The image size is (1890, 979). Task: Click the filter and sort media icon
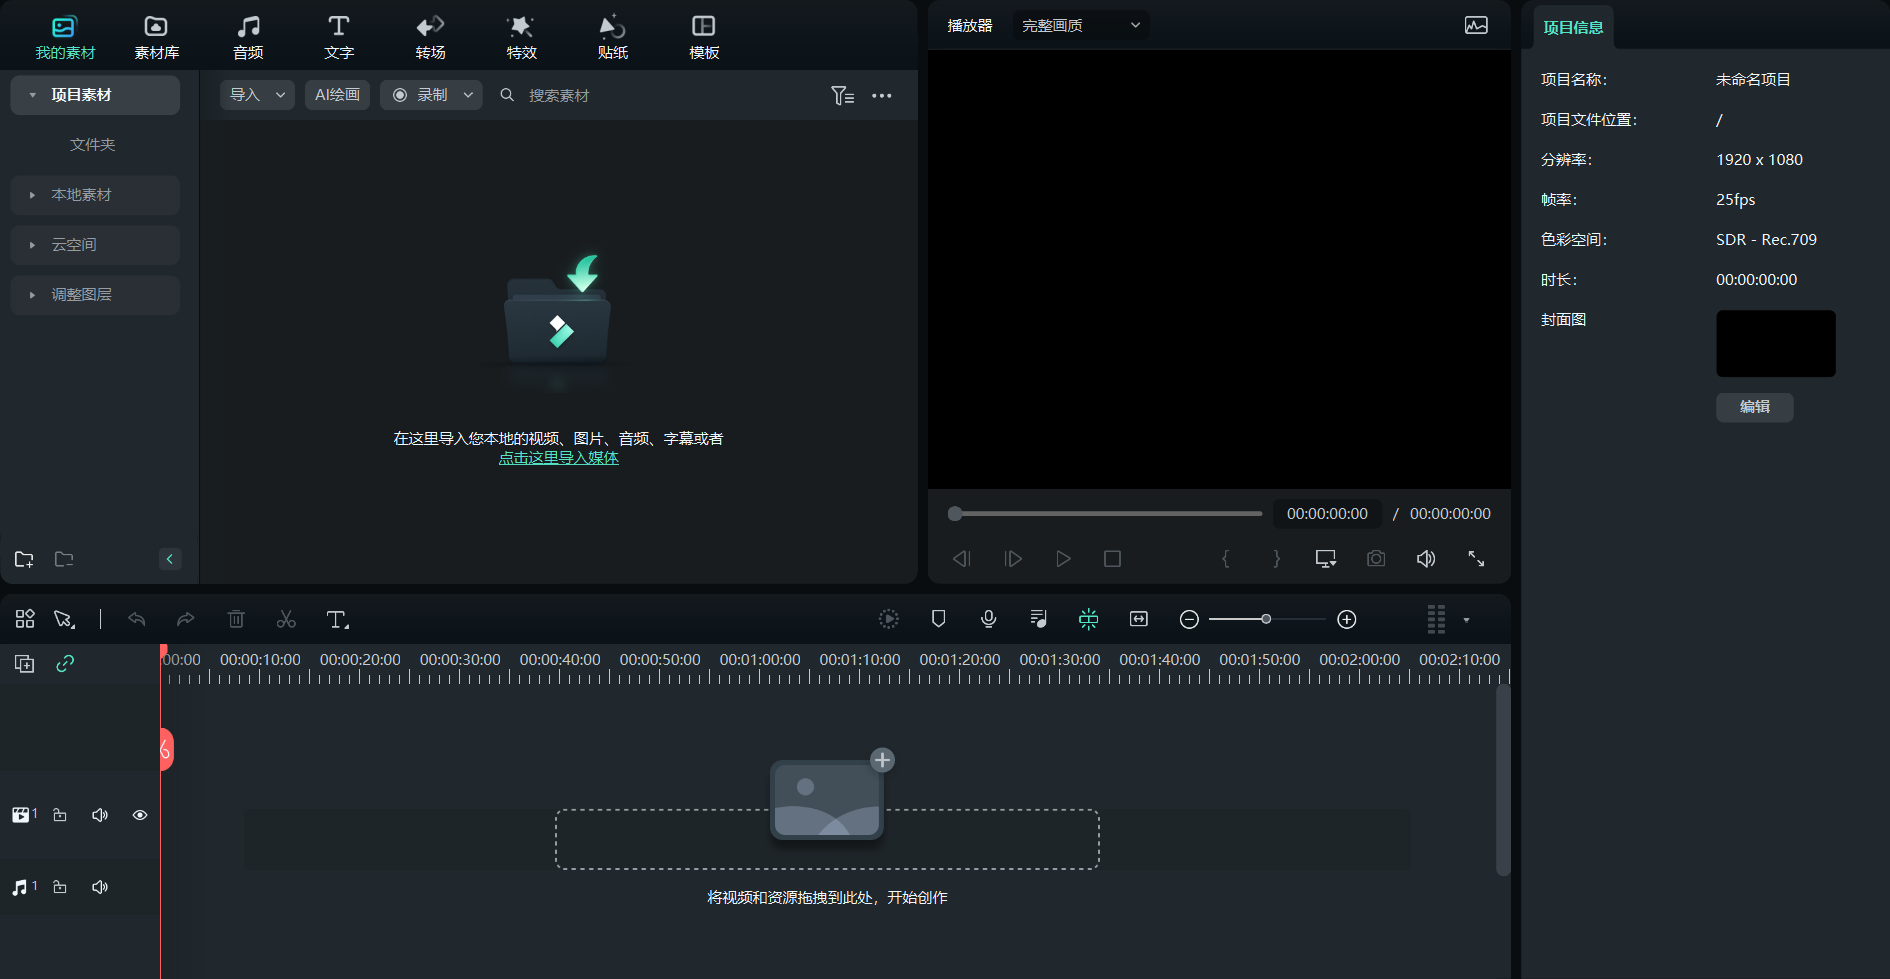point(842,95)
